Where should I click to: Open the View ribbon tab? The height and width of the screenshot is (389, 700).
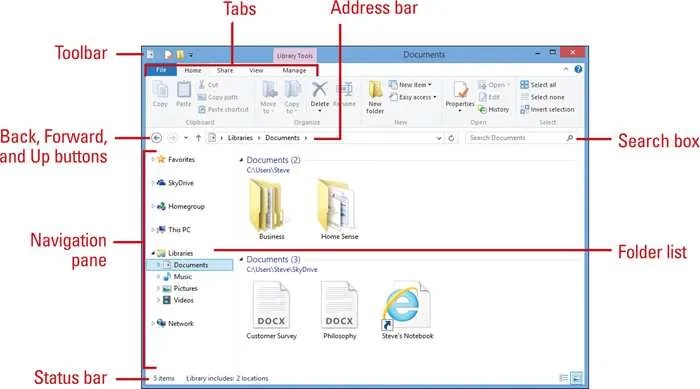pos(256,70)
